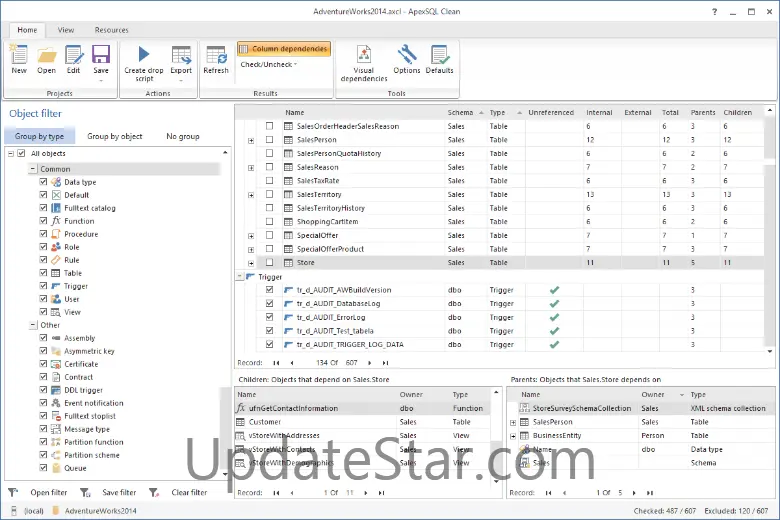
Task: Go to first record in main grid
Action: coord(276,363)
